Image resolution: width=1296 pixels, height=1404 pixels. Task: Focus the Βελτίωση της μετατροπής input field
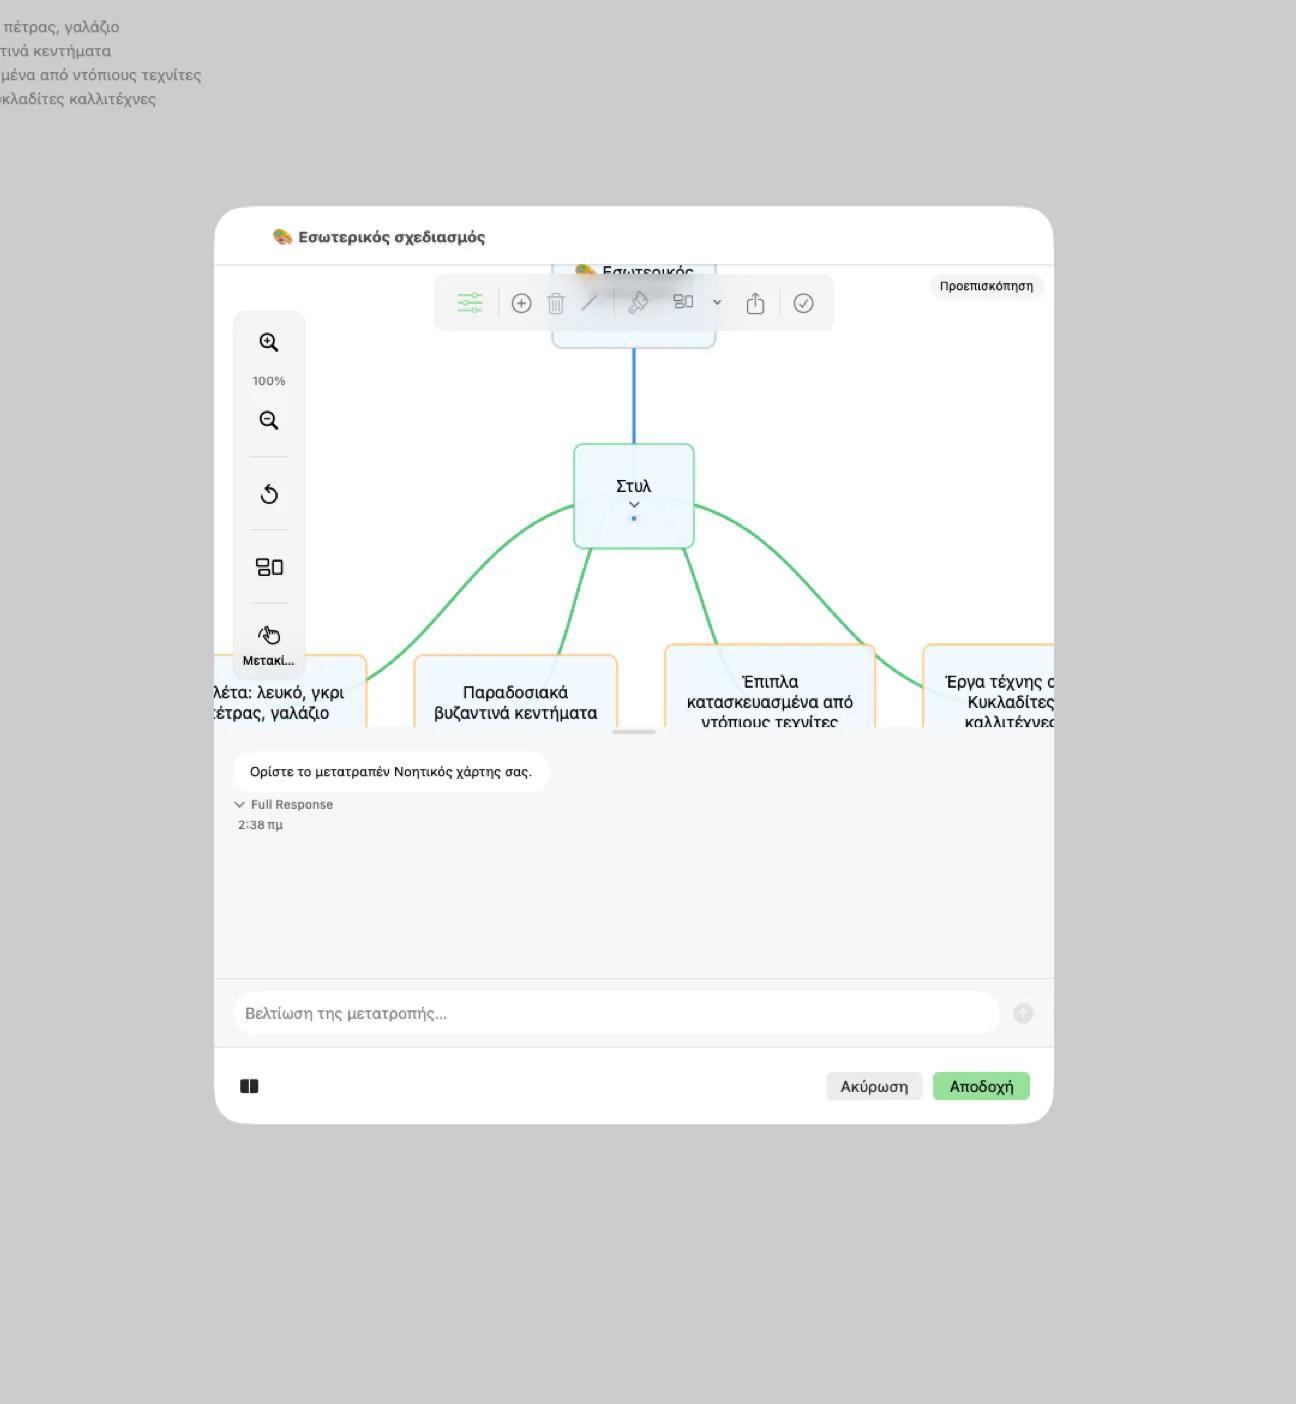click(x=616, y=1013)
